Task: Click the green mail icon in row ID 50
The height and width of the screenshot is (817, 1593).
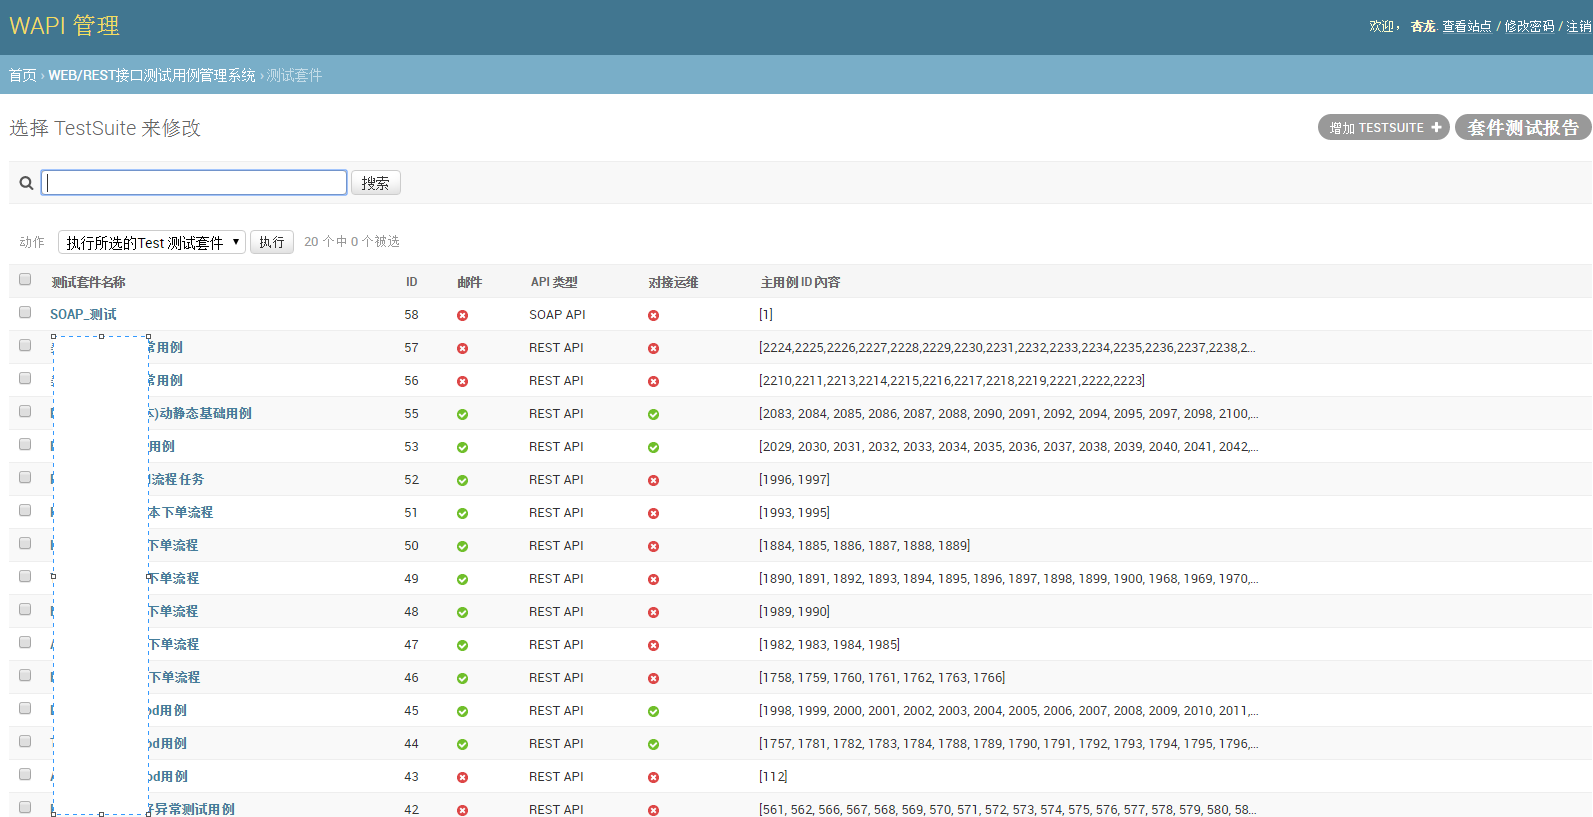Action: (x=462, y=546)
